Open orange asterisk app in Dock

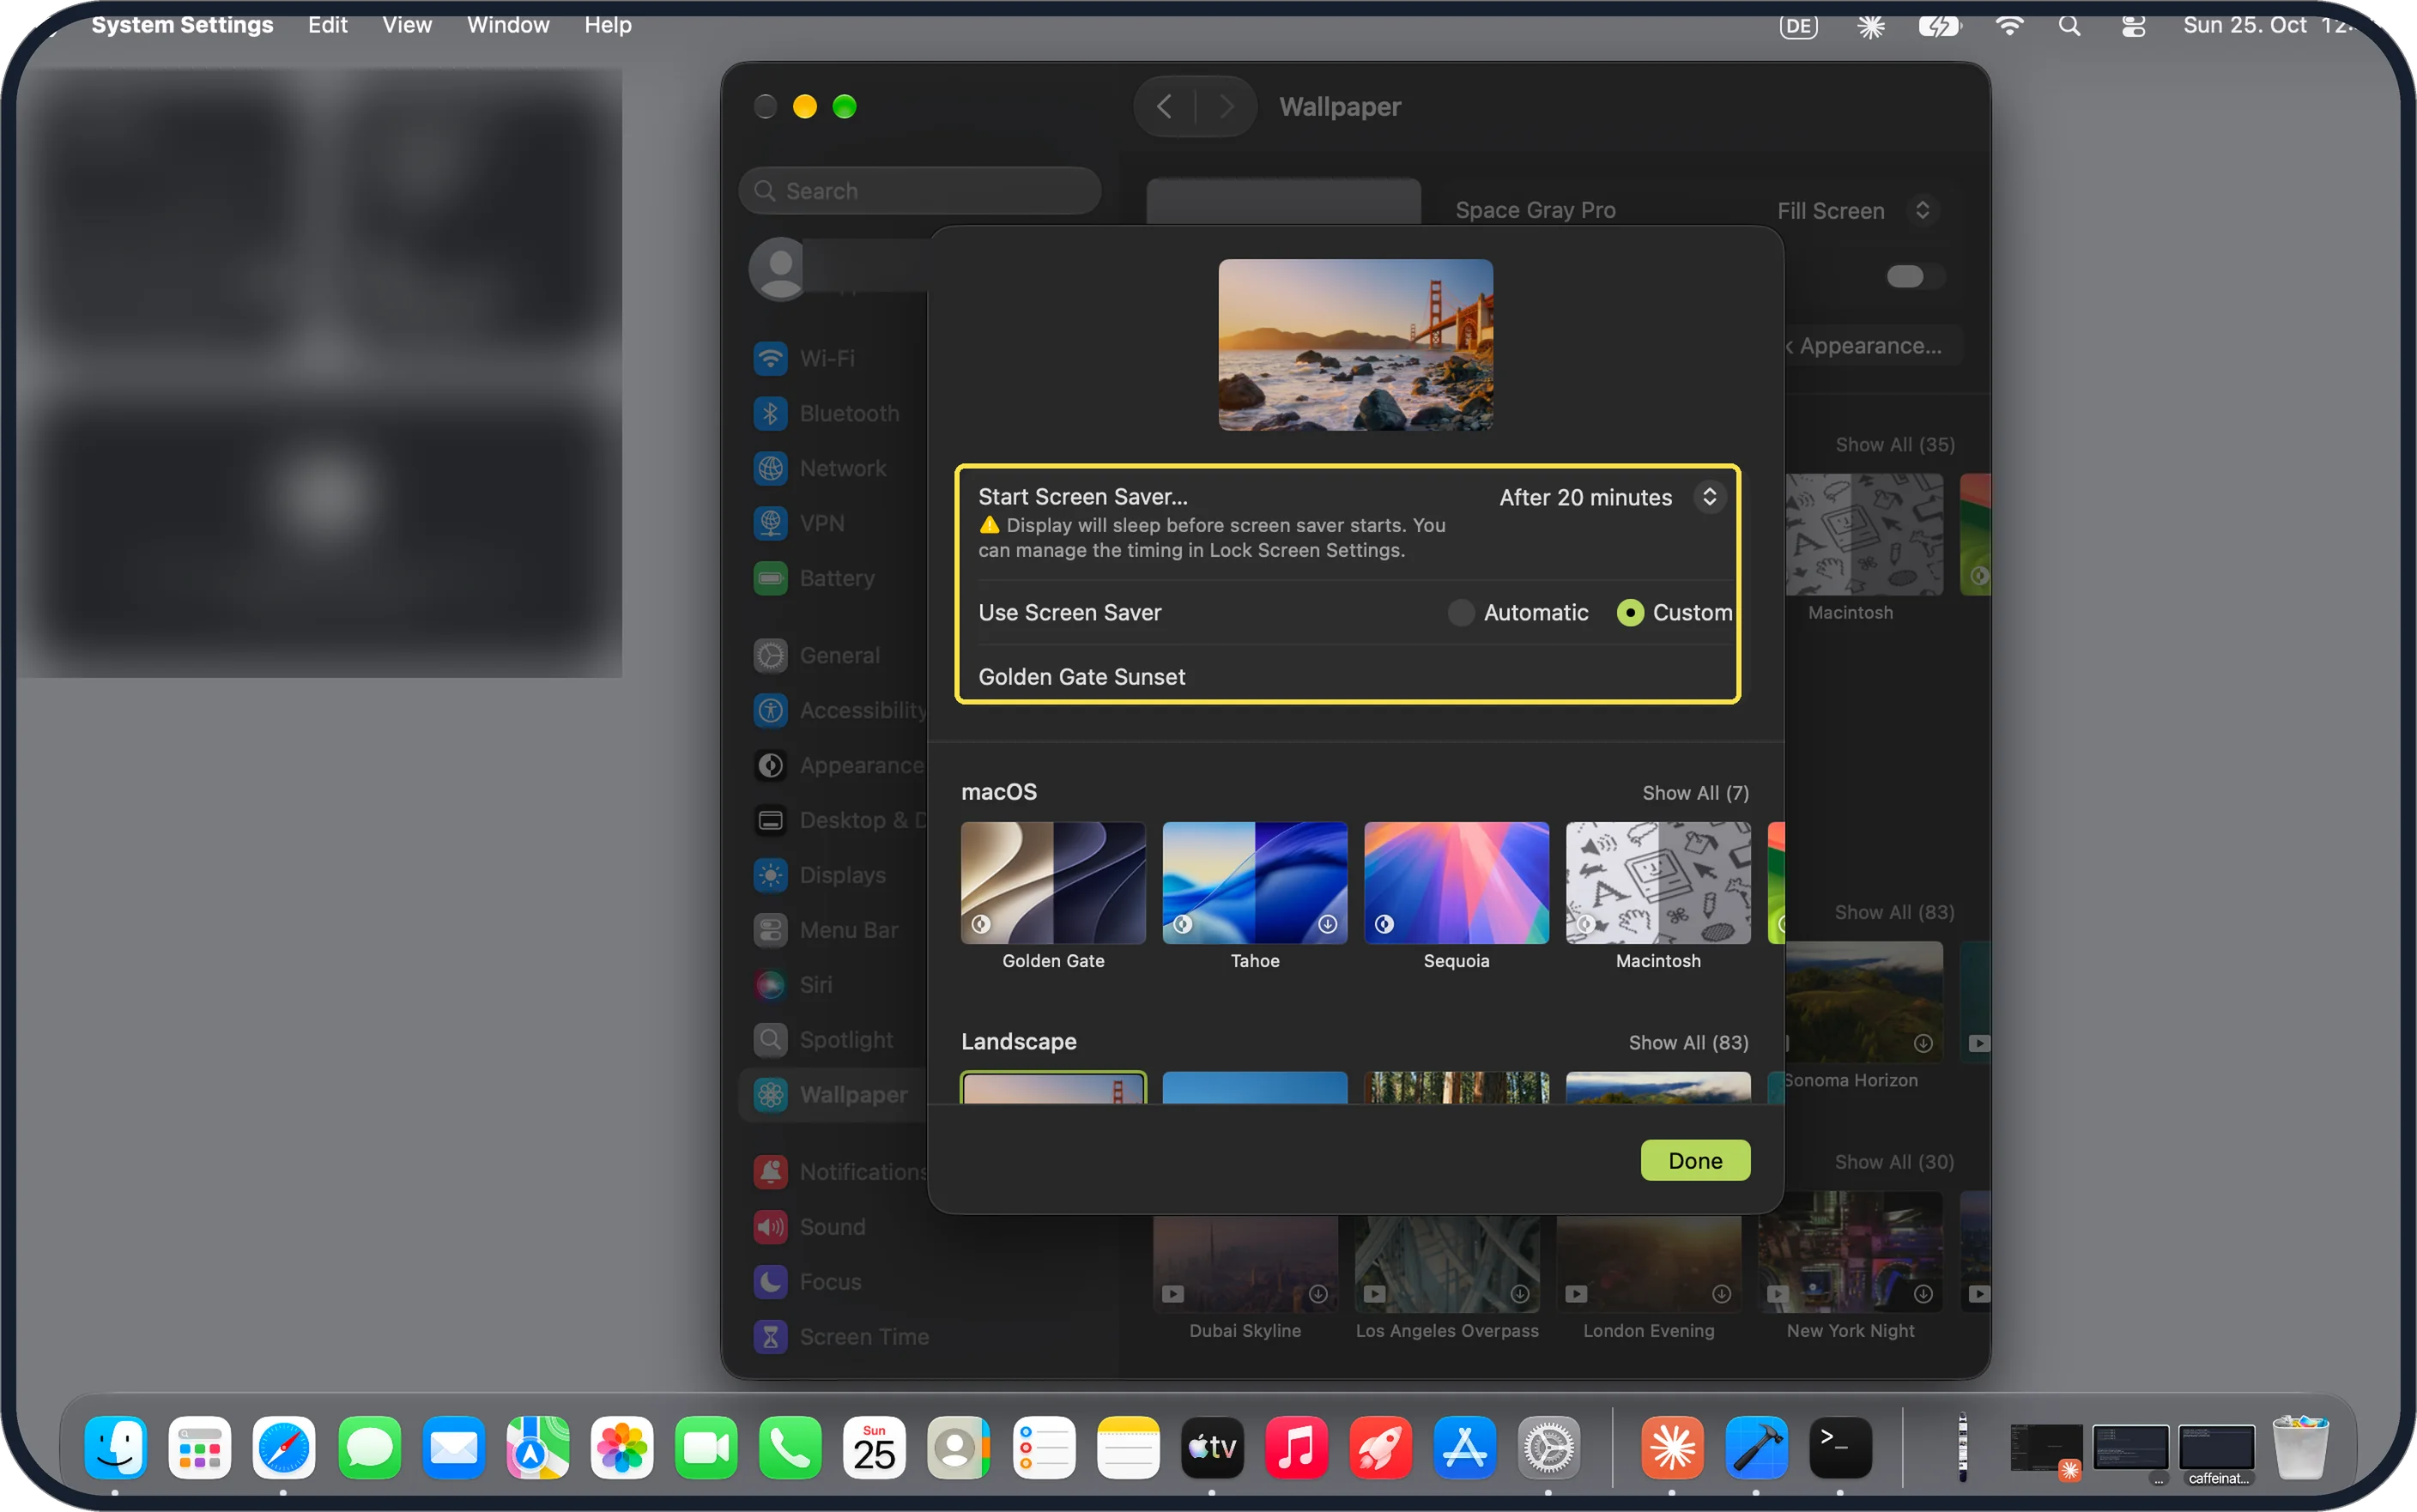[1672, 1447]
